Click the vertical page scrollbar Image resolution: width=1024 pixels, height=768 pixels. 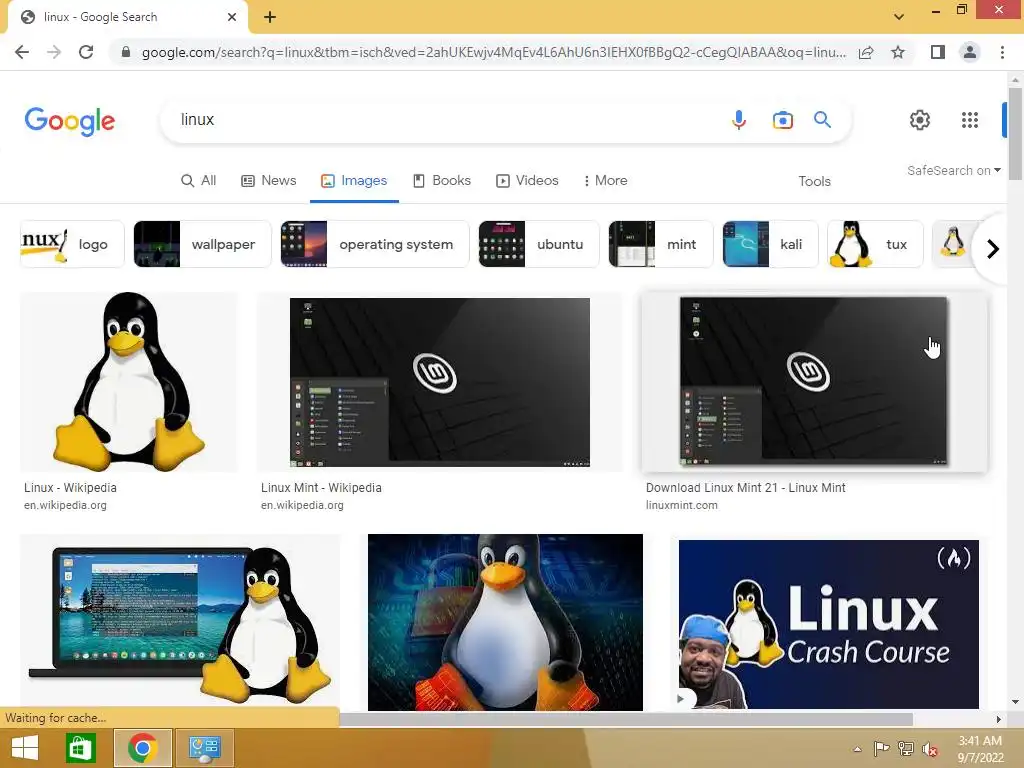pyautogui.click(x=1015, y=135)
